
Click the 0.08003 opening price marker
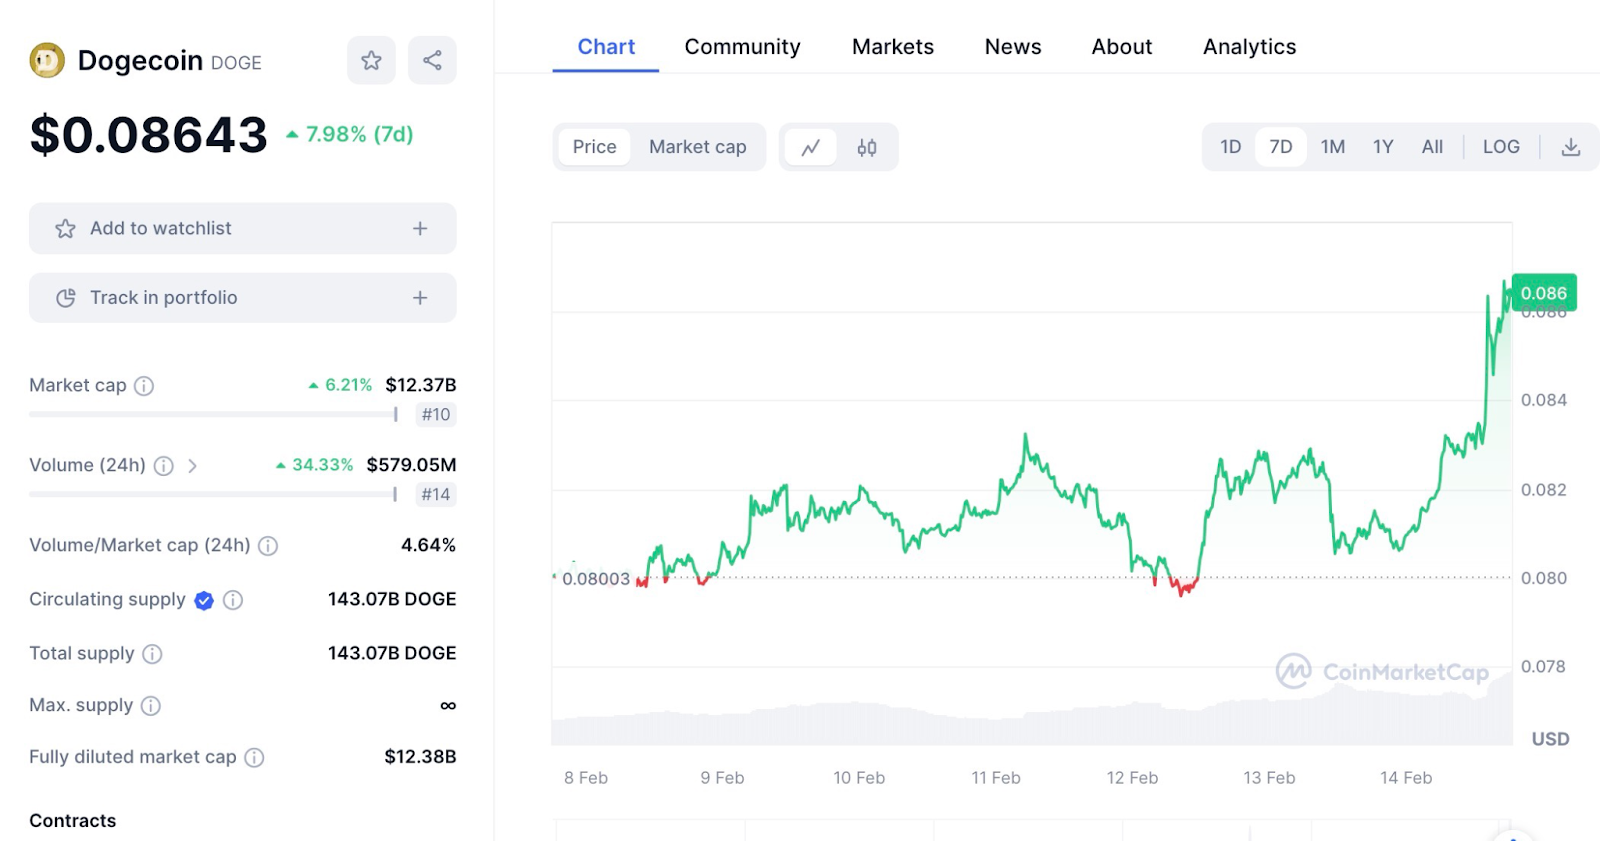[x=596, y=579]
